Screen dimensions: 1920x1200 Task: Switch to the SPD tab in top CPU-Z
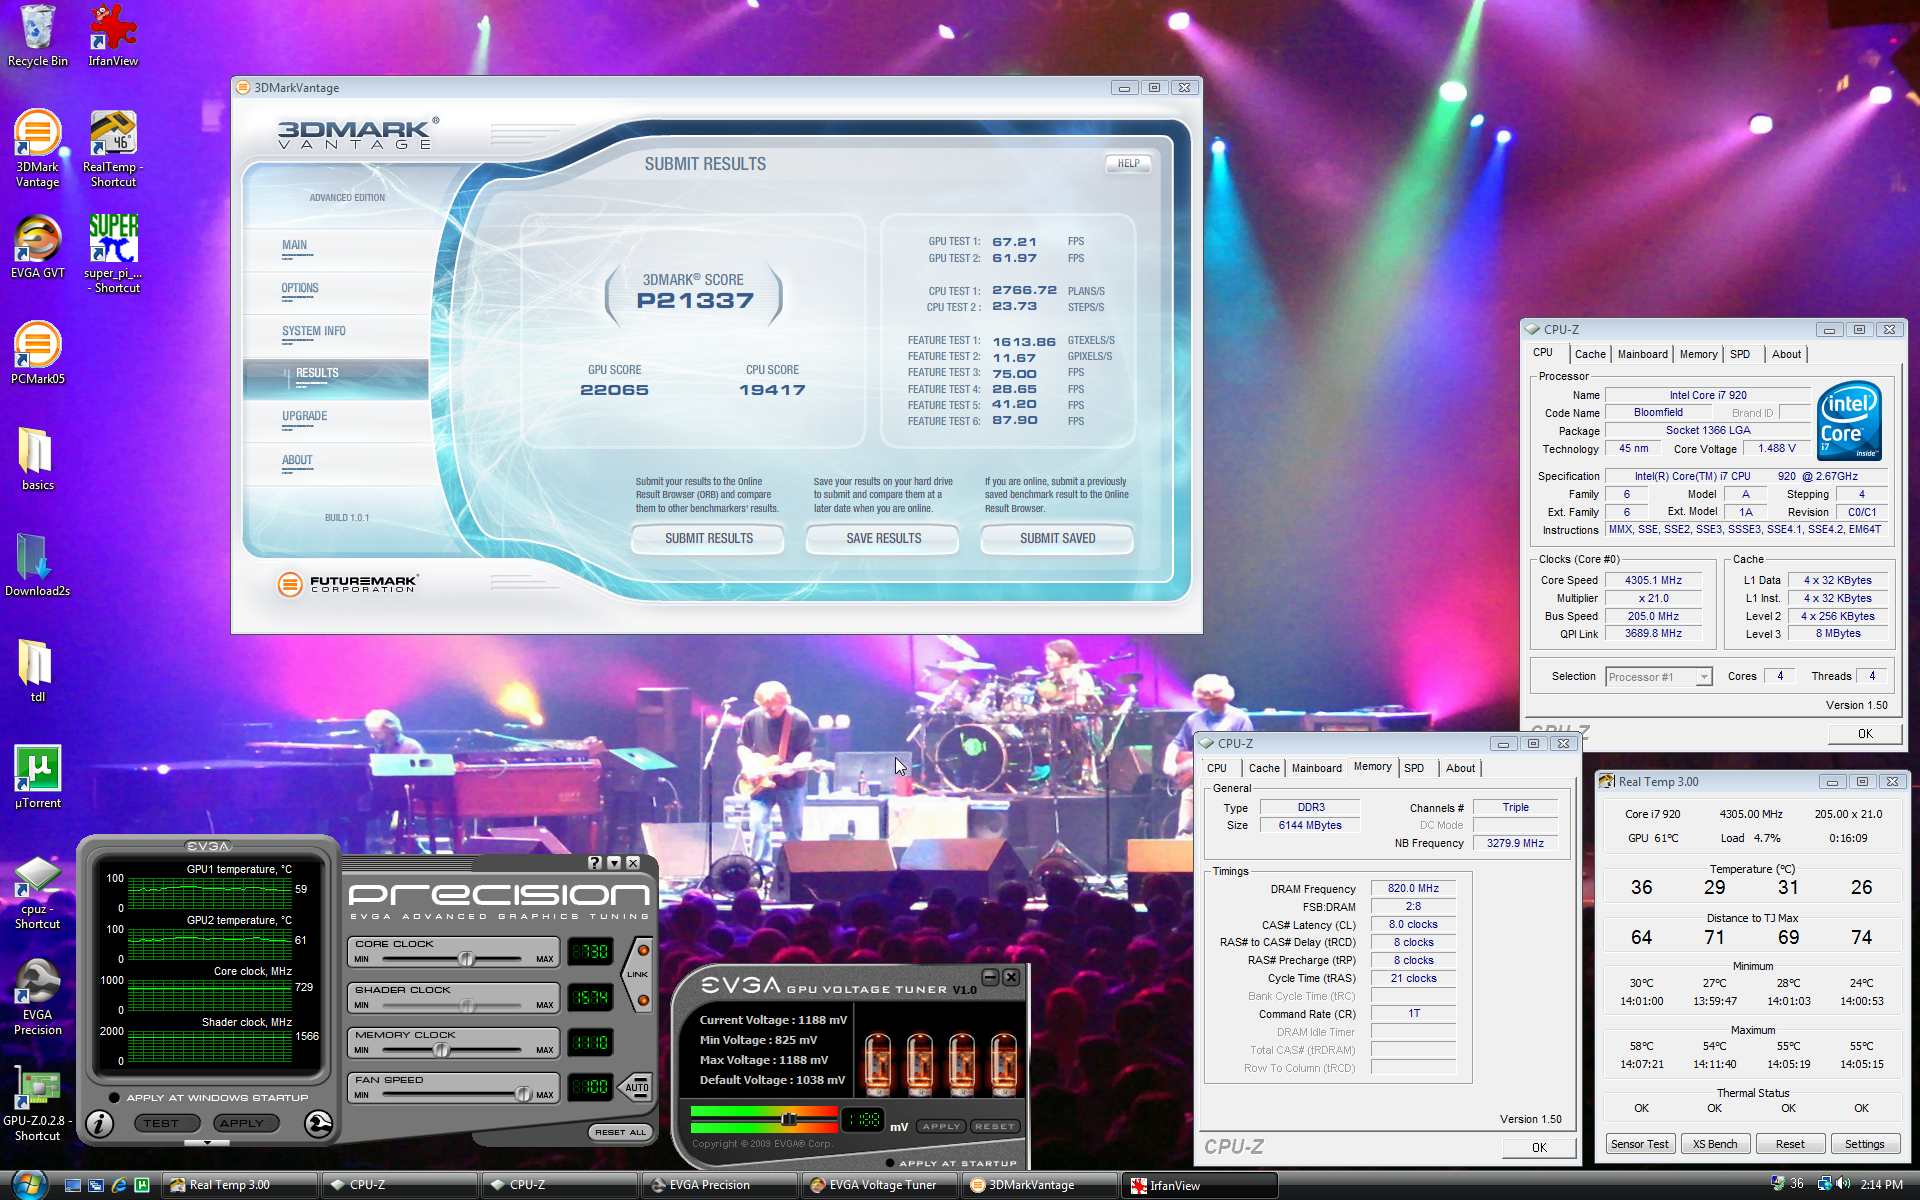pos(1739,354)
